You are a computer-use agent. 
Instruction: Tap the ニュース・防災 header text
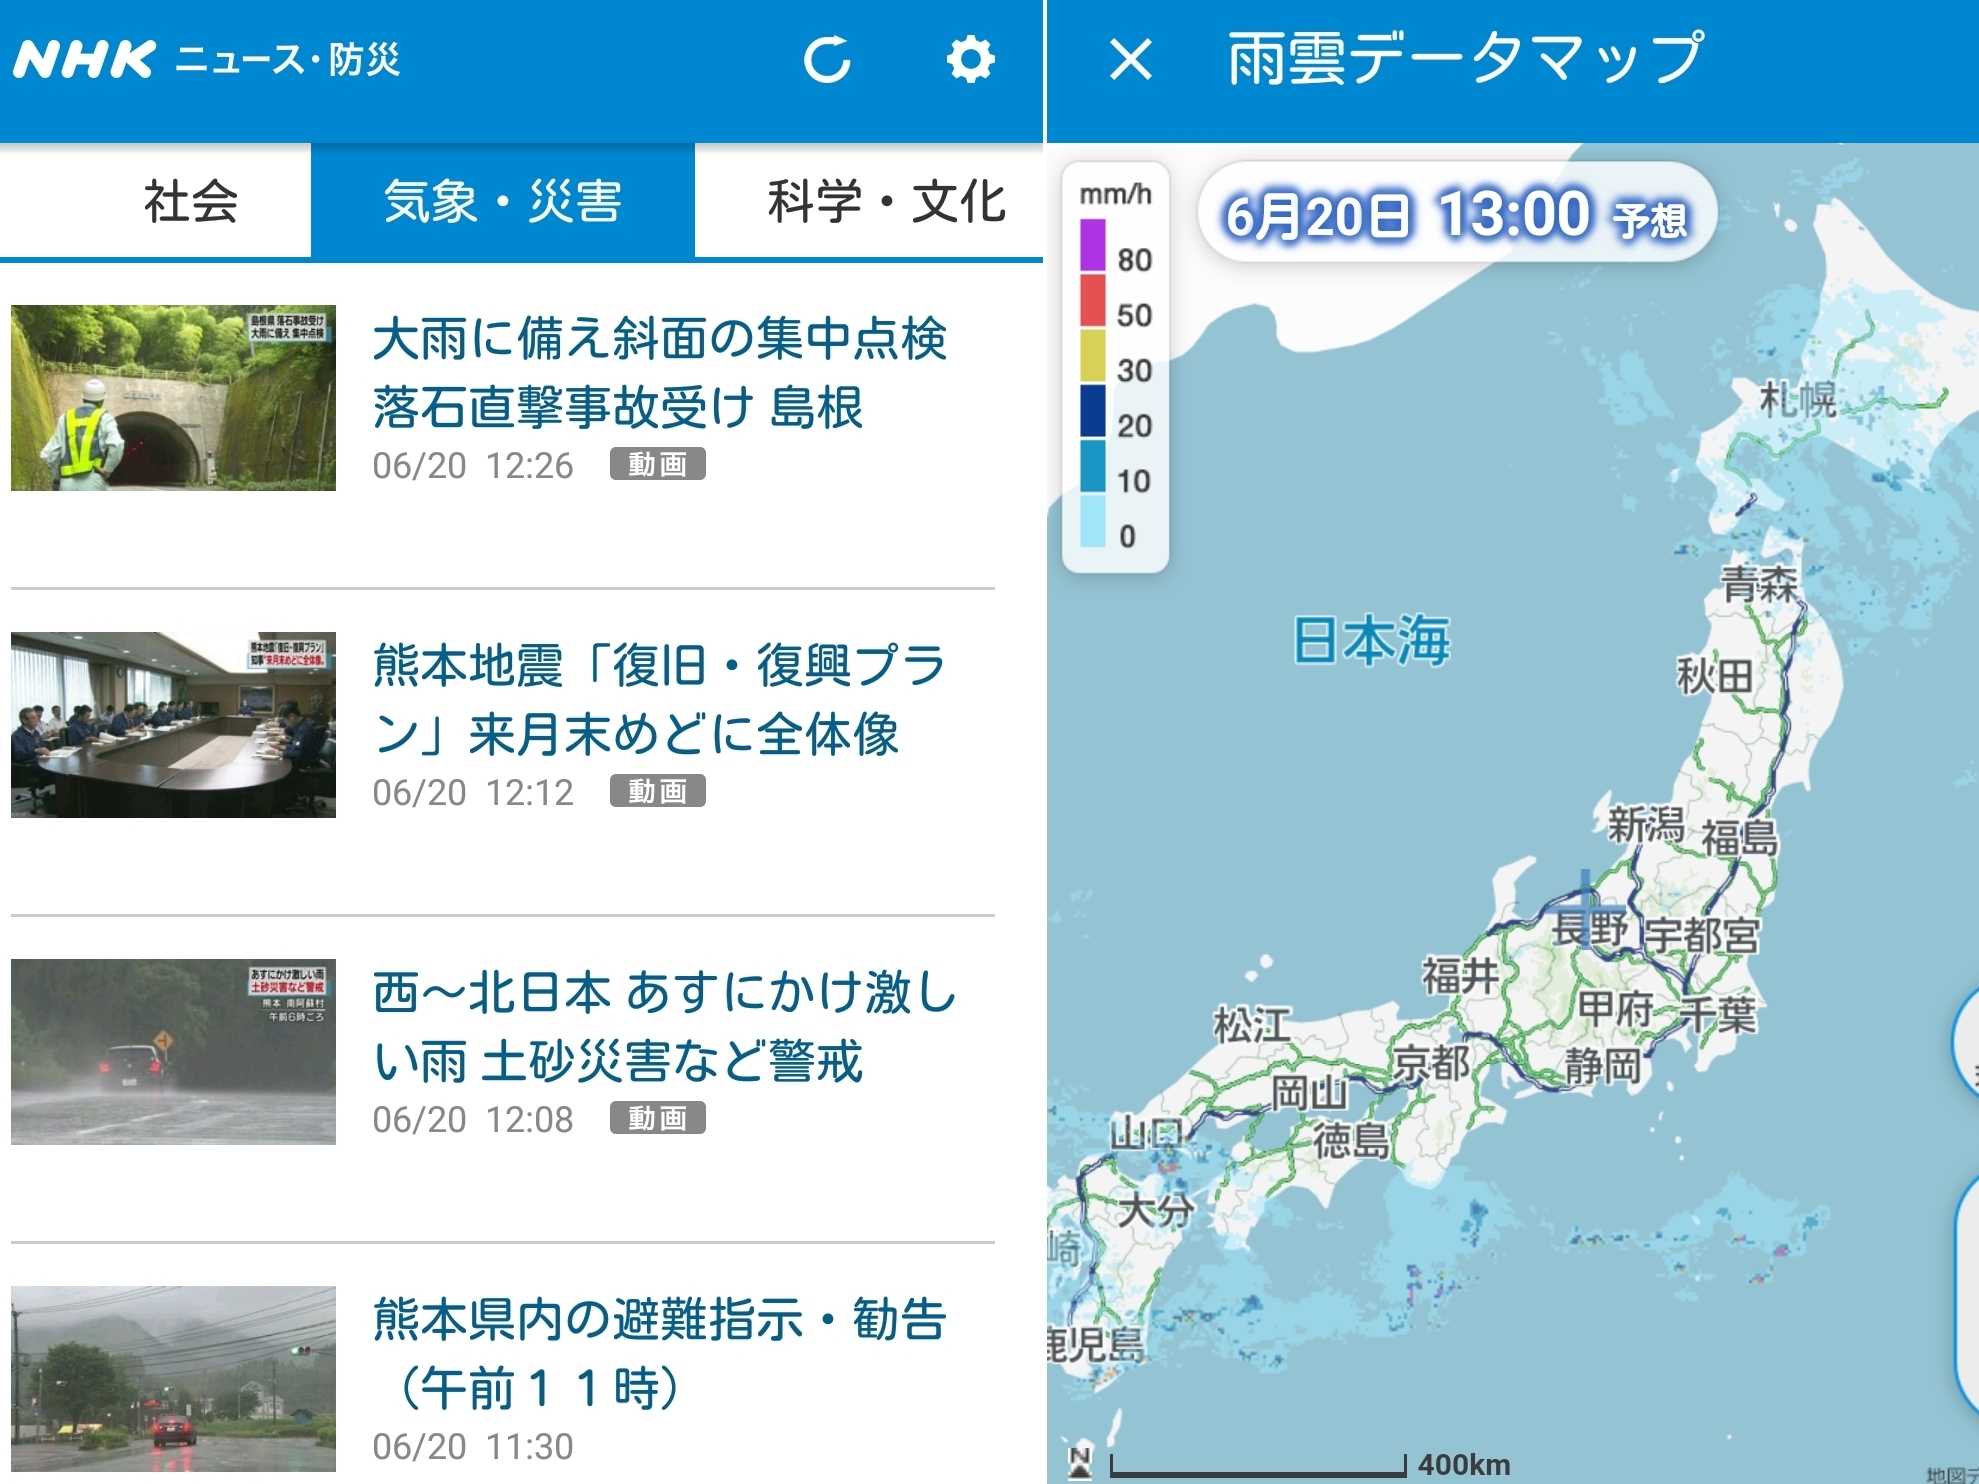pyautogui.click(x=288, y=60)
